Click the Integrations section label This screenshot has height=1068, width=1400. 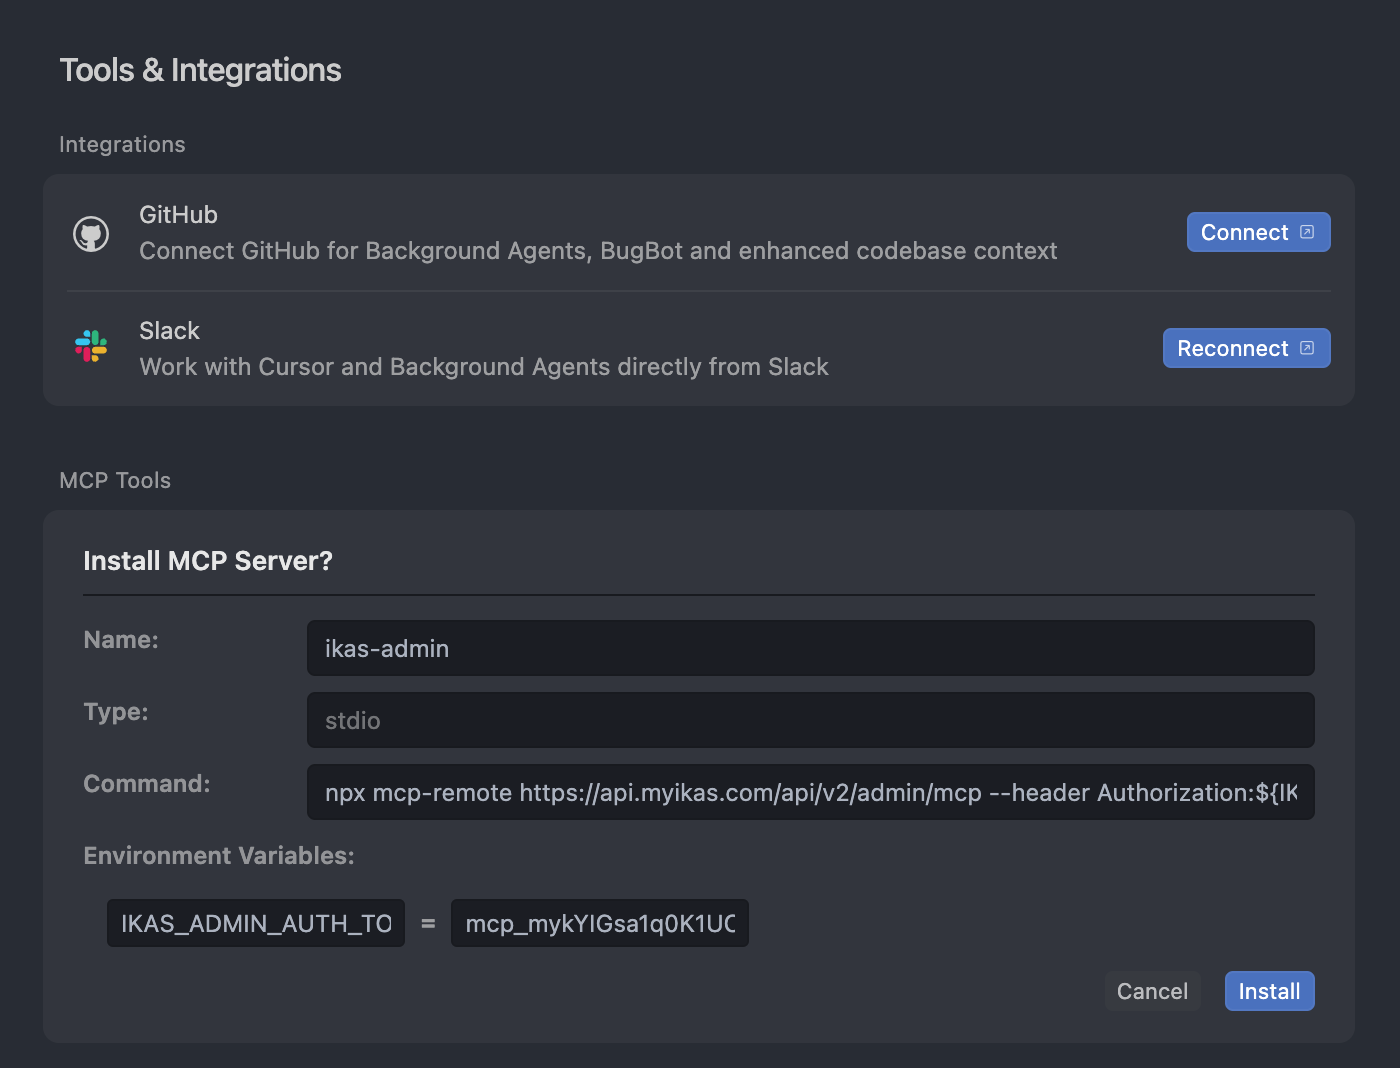122,144
